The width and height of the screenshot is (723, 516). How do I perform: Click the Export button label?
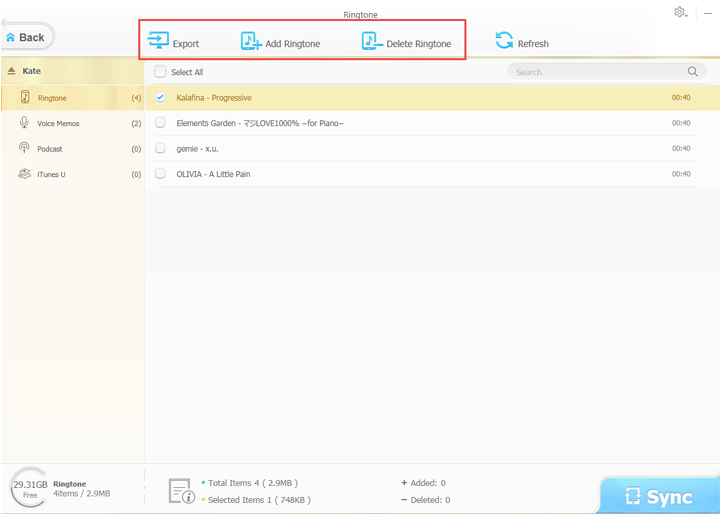coord(186,44)
